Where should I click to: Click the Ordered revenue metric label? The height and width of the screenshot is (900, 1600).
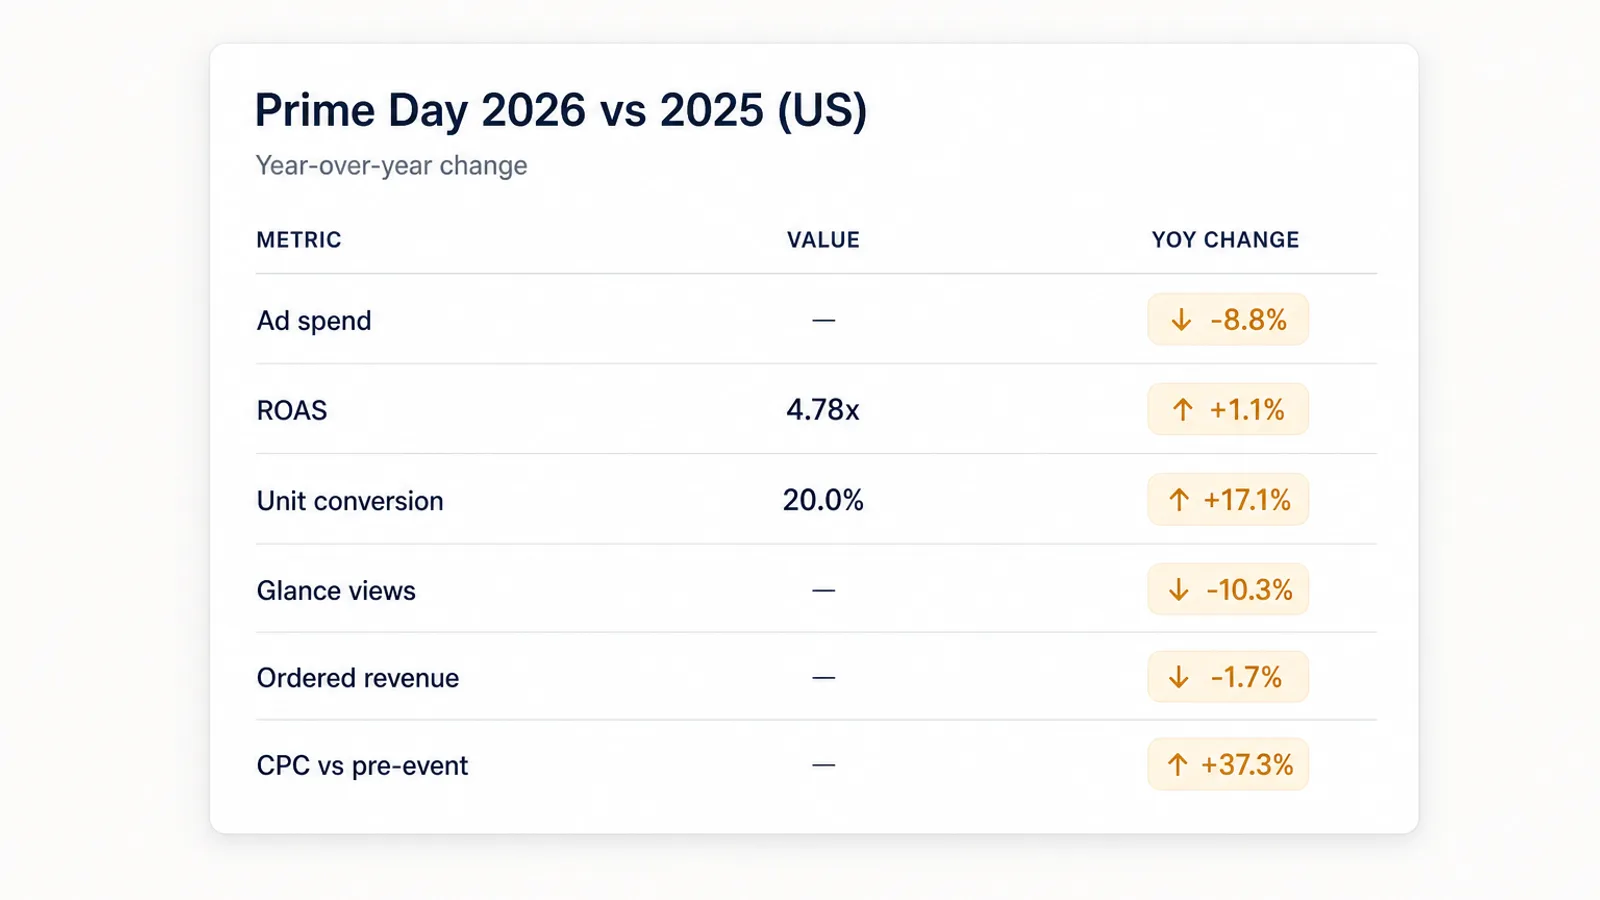click(358, 678)
